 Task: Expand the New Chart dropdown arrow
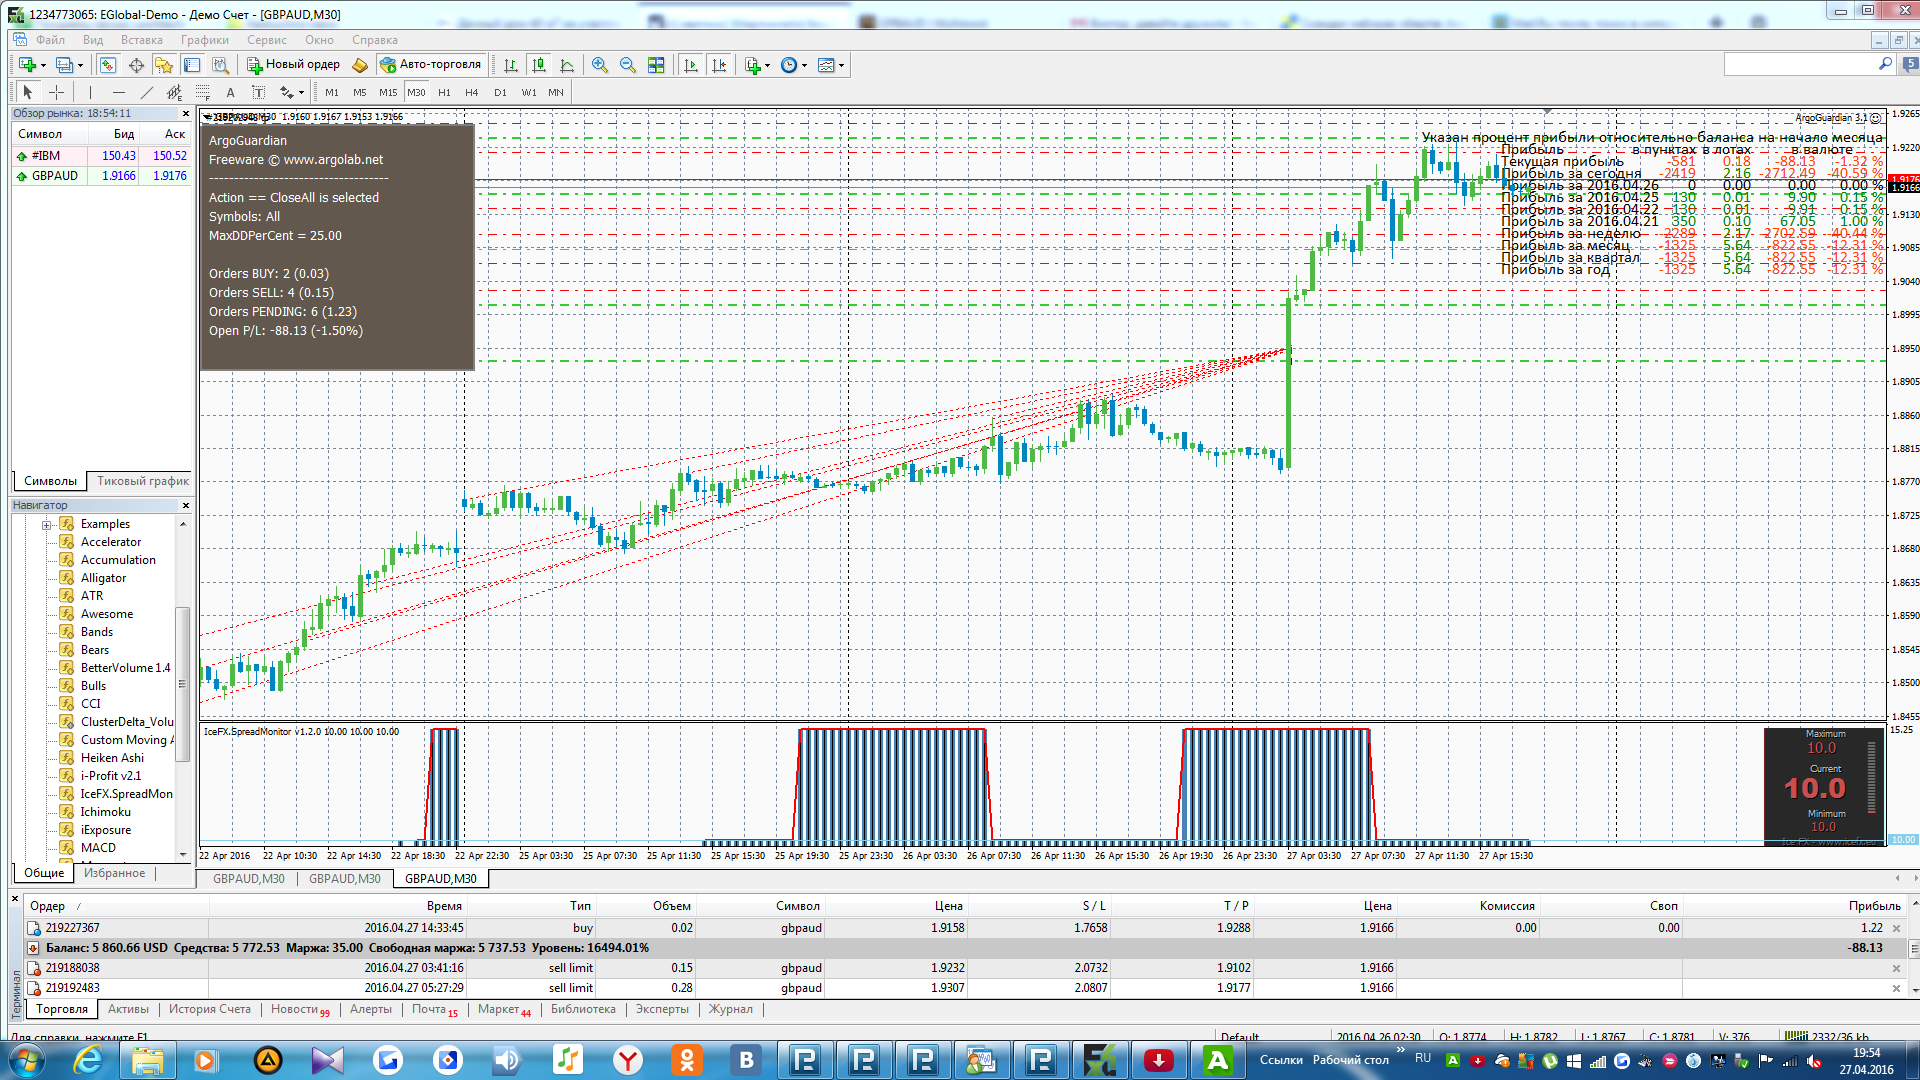[43, 65]
